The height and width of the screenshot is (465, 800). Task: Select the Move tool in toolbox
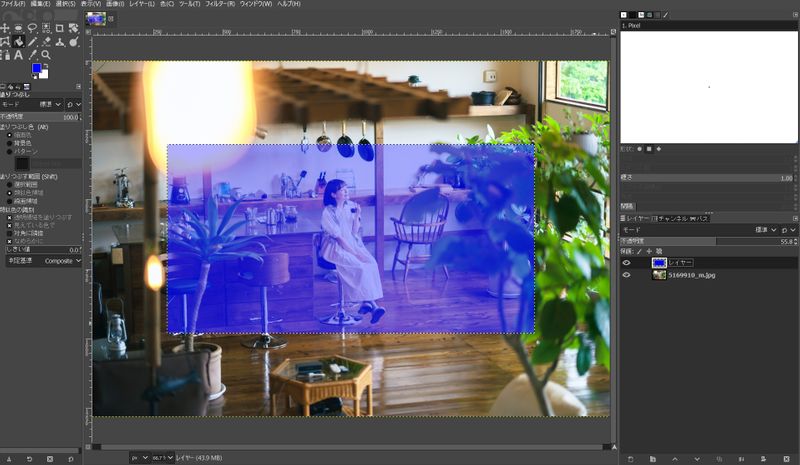5,28
